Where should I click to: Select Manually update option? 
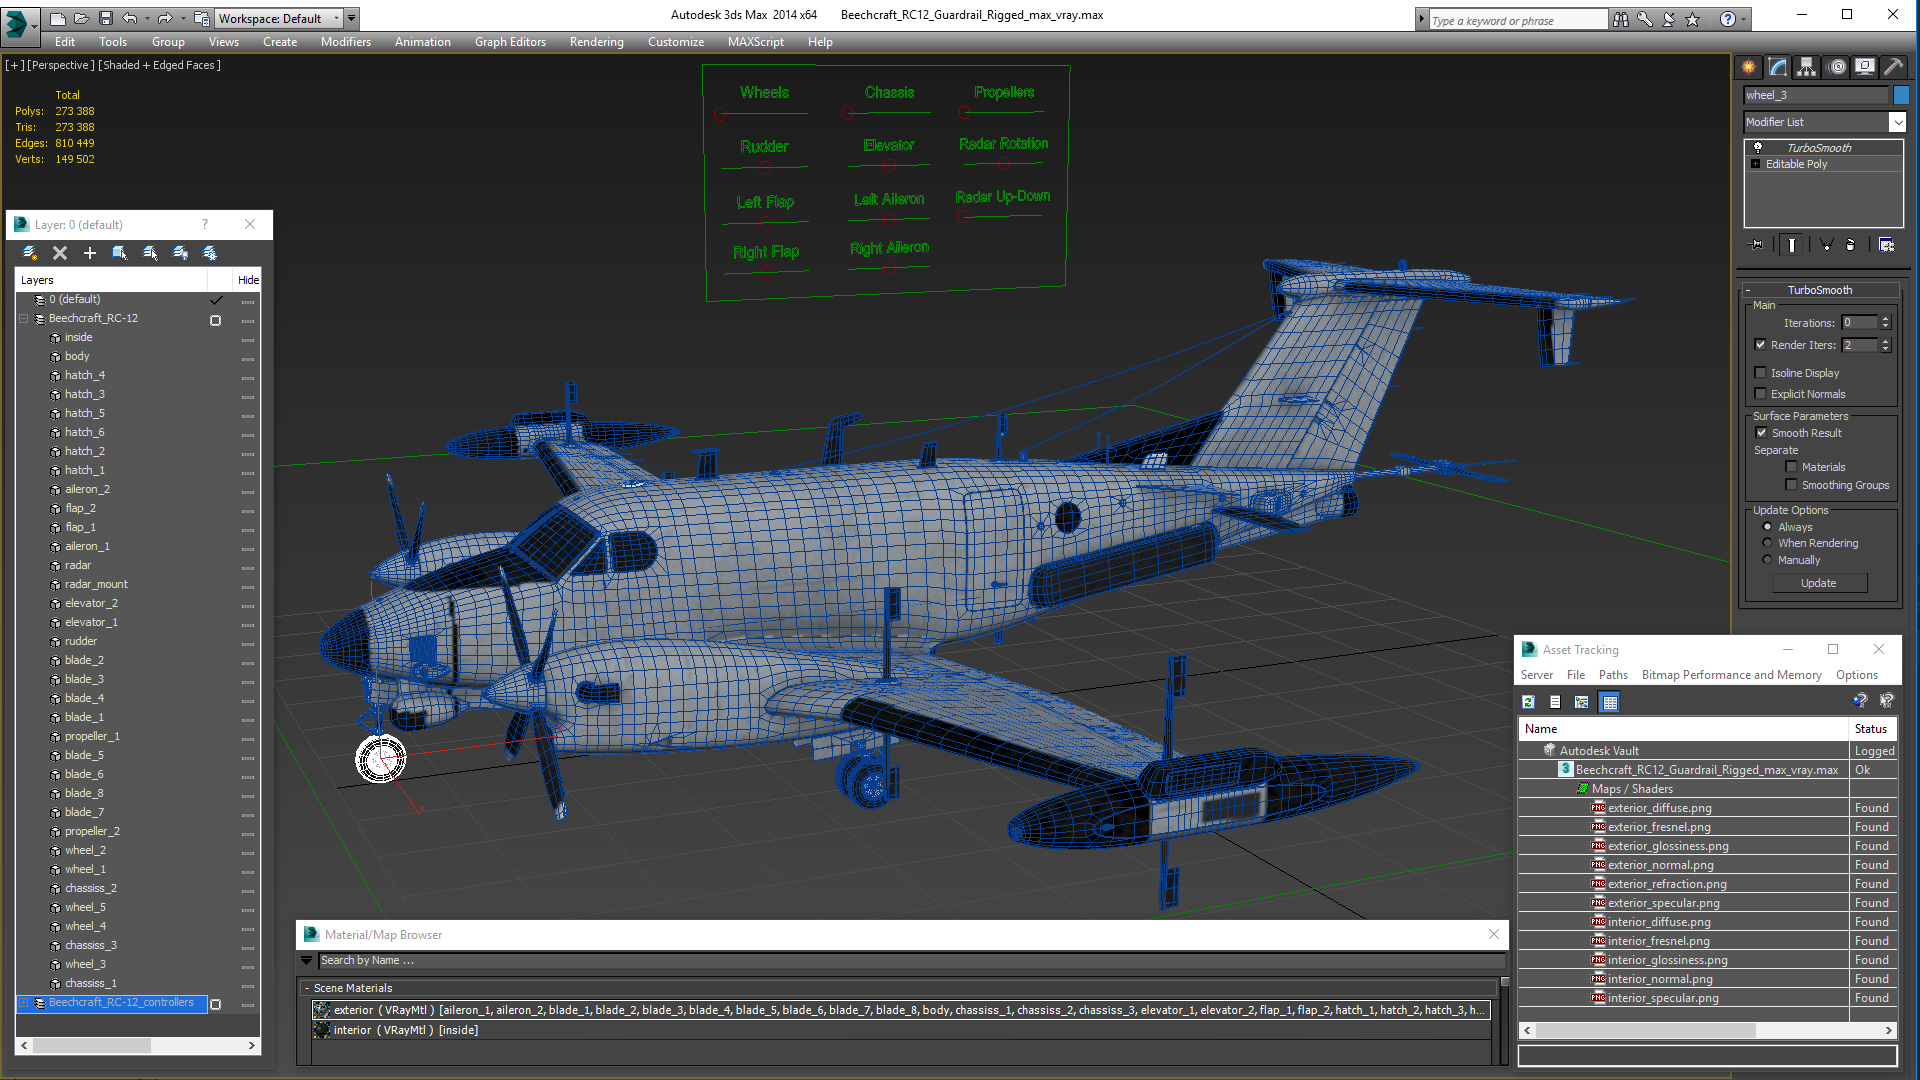tap(1767, 560)
